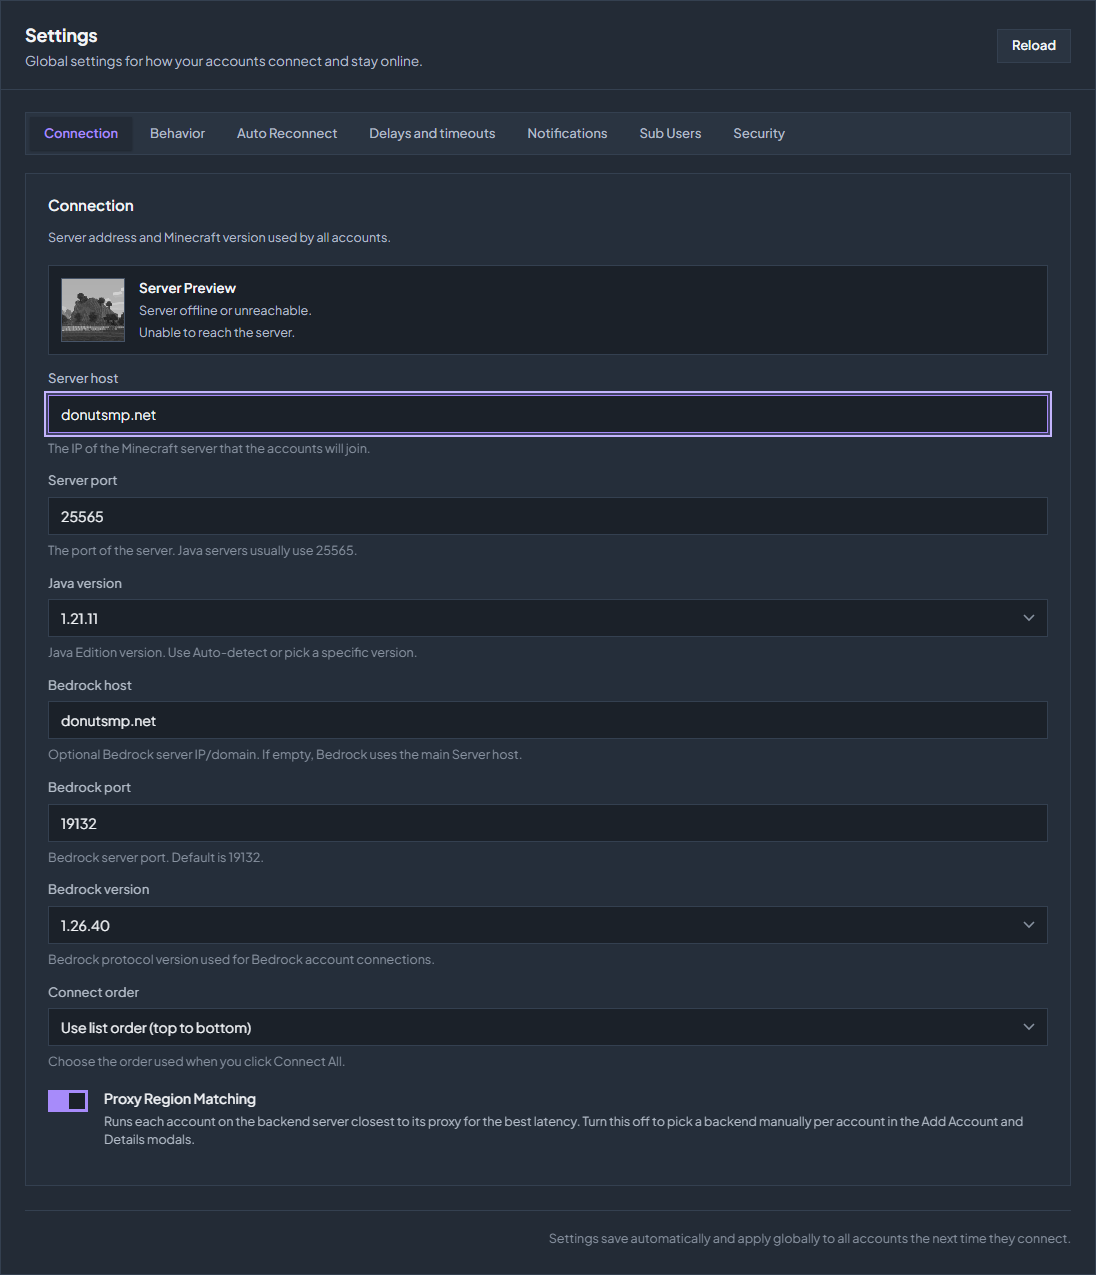Open the Java version dropdown
Image resolution: width=1096 pixels, height=1275 pixels.
[548, 618]
